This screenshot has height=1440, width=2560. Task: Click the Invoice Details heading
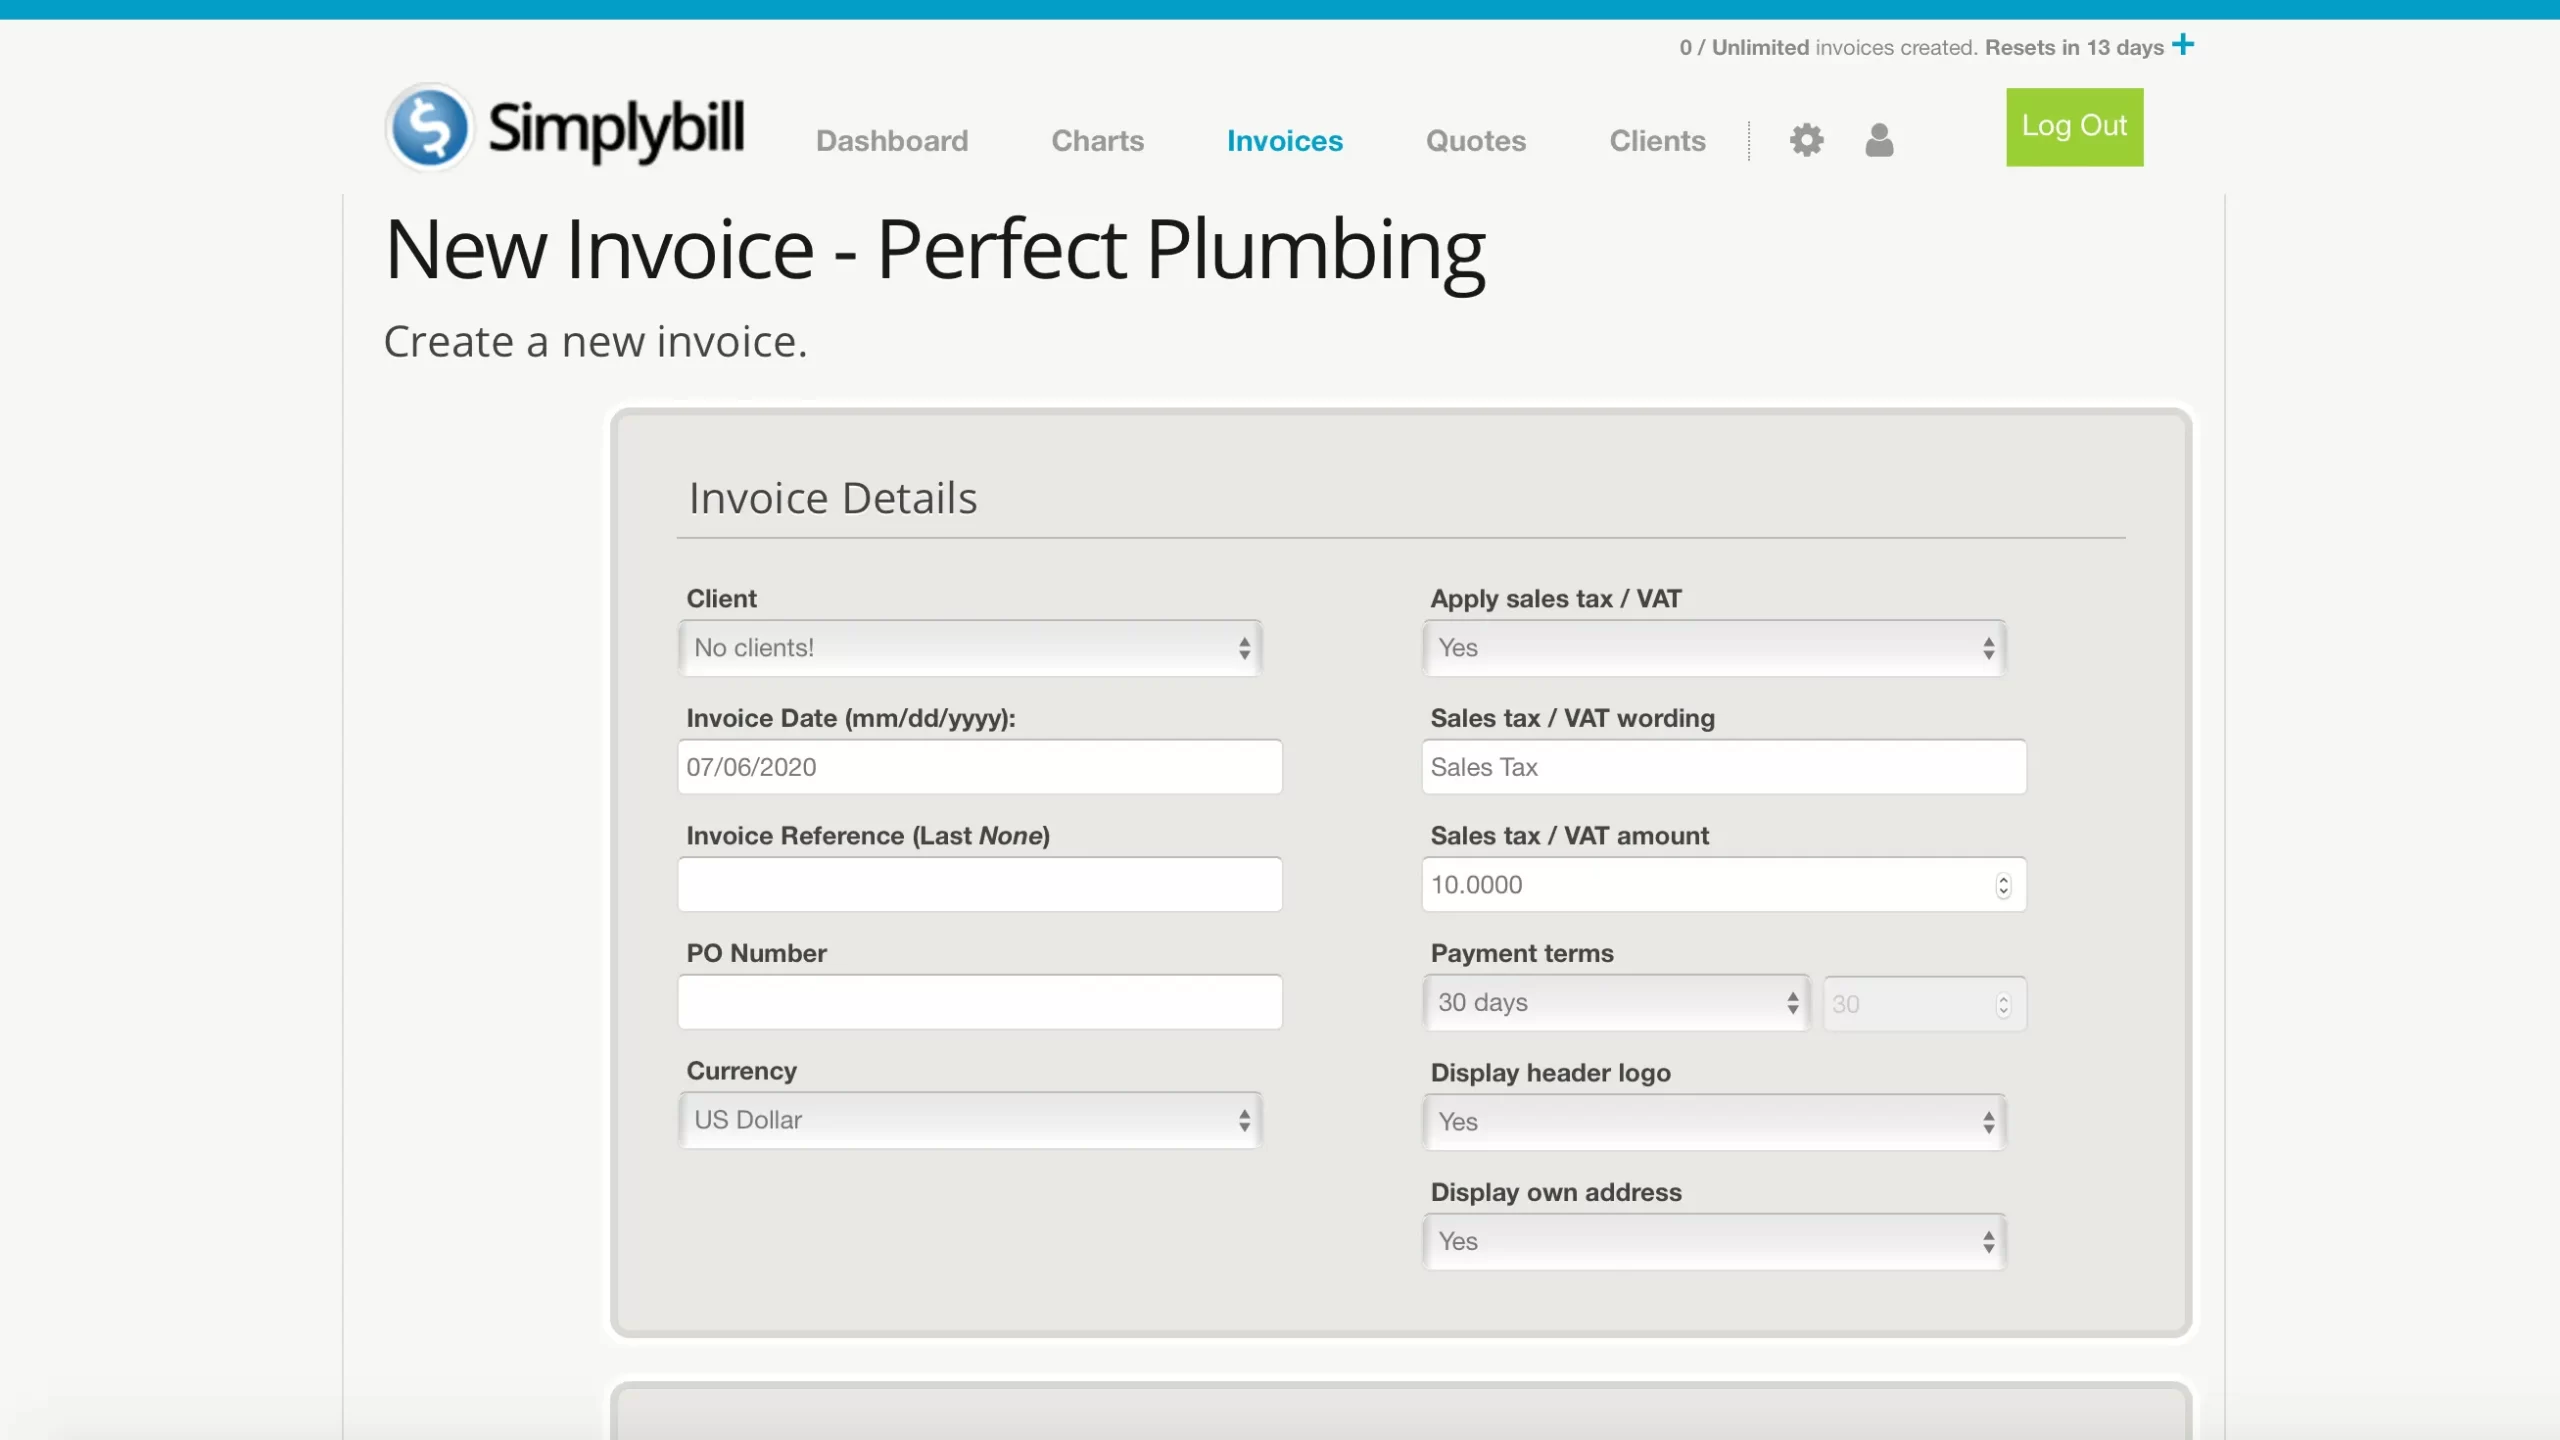pyautogui.click(x=832, y=498)
